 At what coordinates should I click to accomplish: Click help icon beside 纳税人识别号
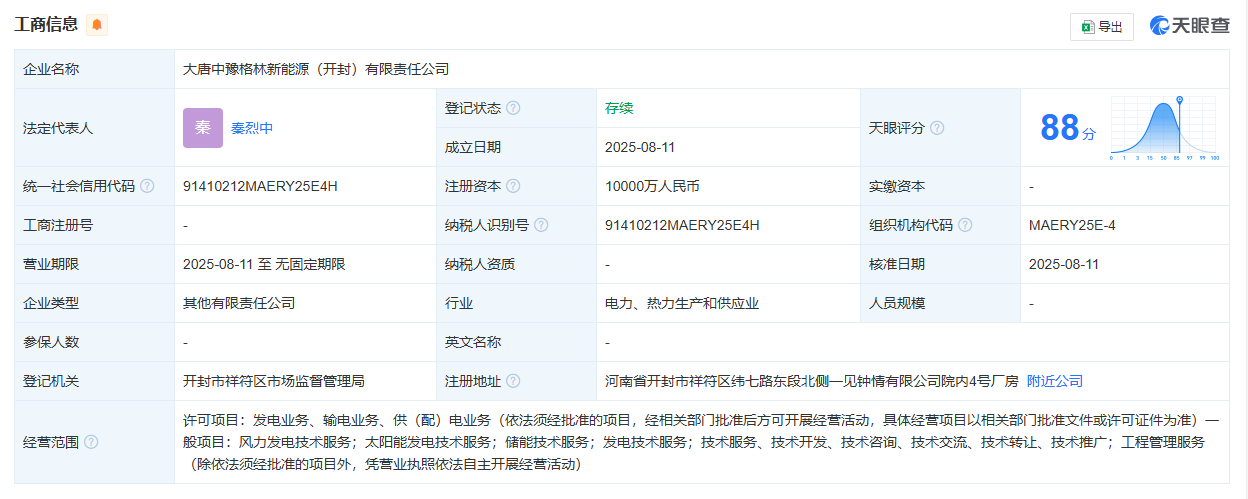click(541, 225)
